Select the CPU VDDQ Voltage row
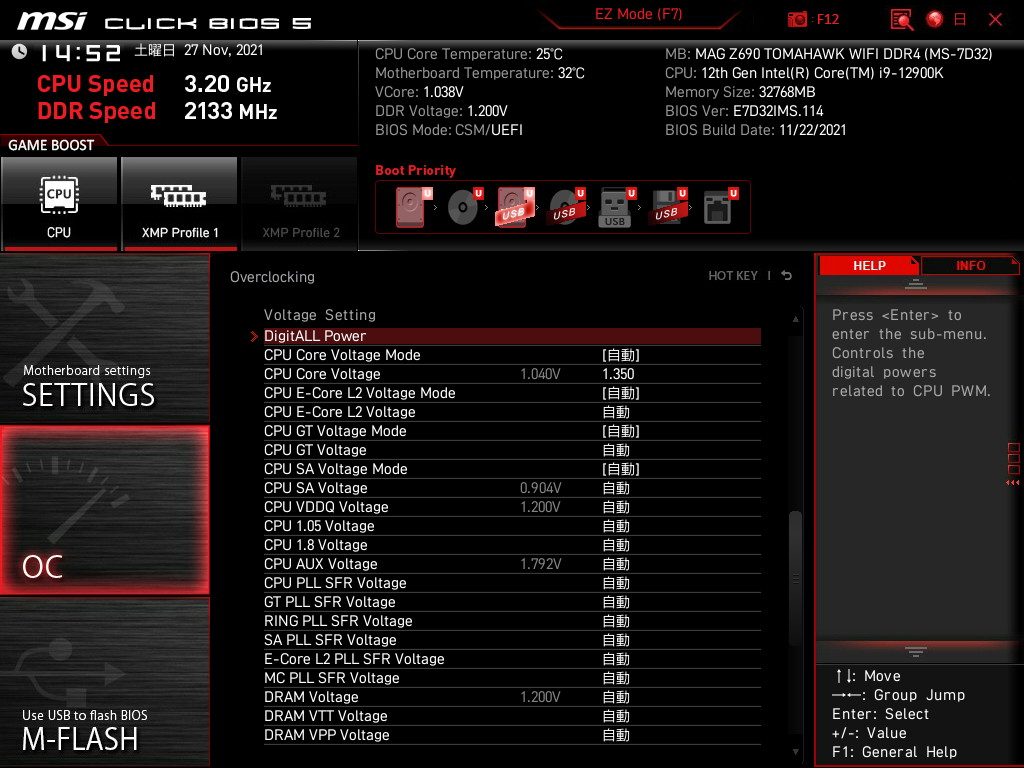This screenshot has height=768, width=1024. click(512, 507)
